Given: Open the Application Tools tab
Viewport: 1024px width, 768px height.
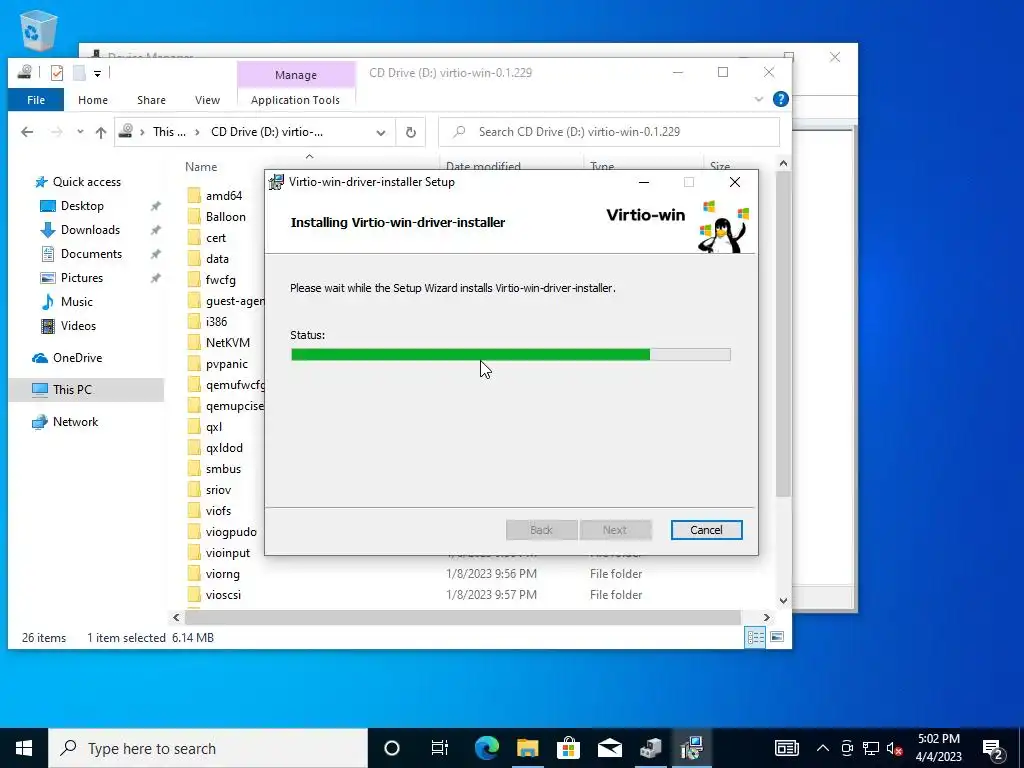Looking at the screenshot, I should click(295, 100).
